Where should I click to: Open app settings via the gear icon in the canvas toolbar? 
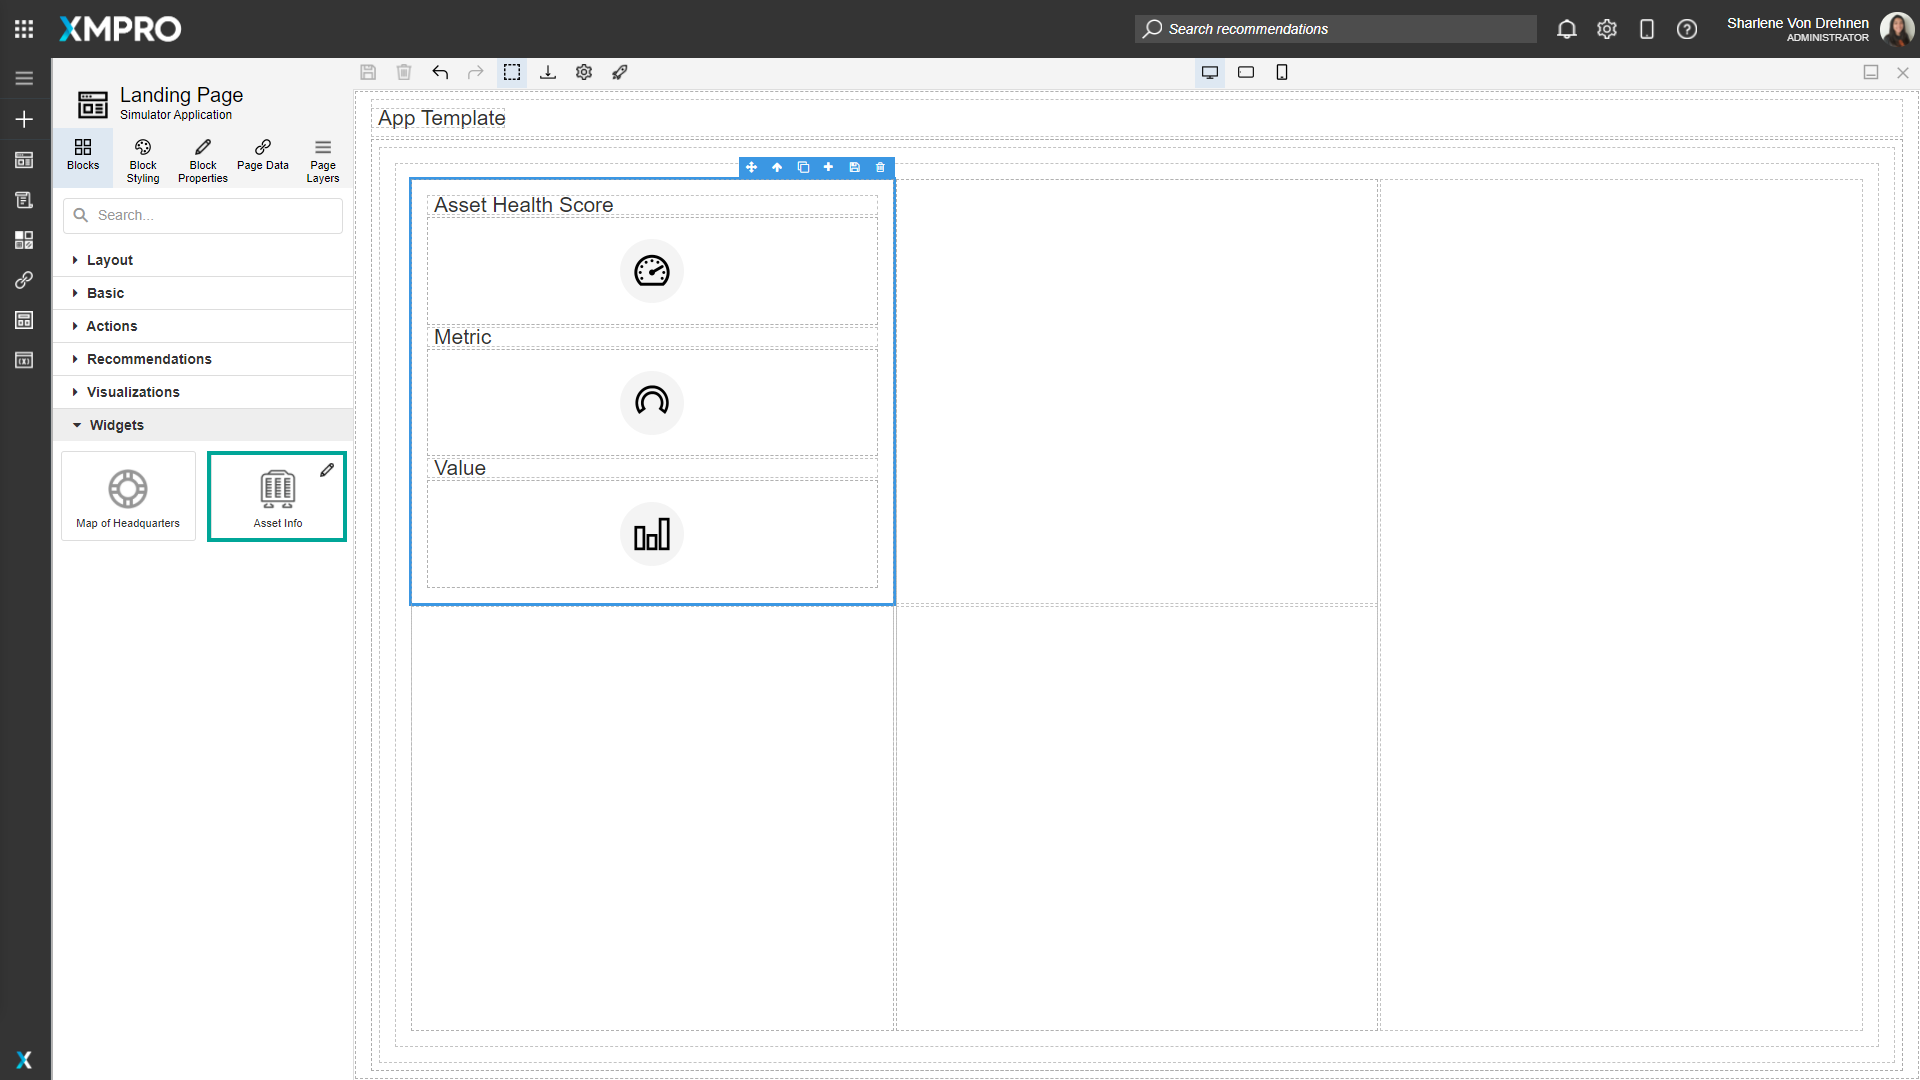click(x=584, y=72)
